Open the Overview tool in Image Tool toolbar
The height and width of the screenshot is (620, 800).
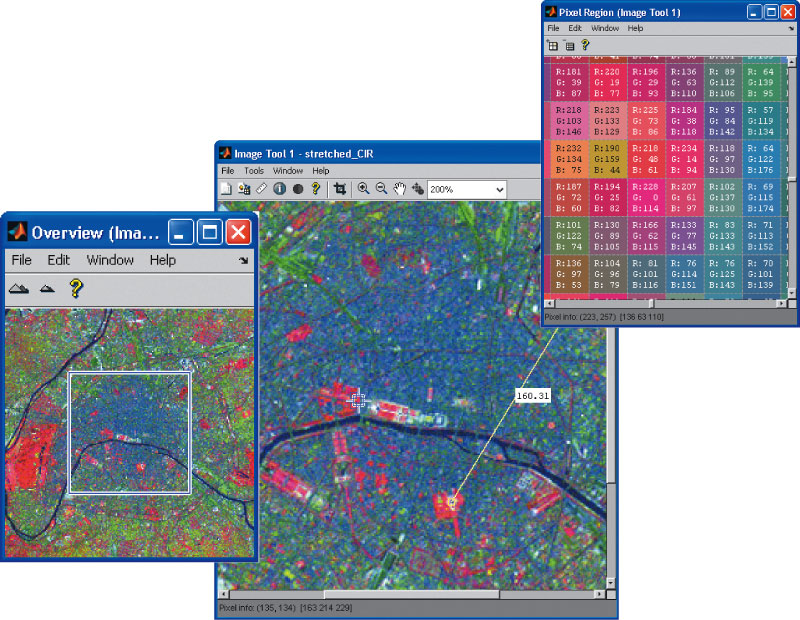pyautogui.click(x=226, y=189)
